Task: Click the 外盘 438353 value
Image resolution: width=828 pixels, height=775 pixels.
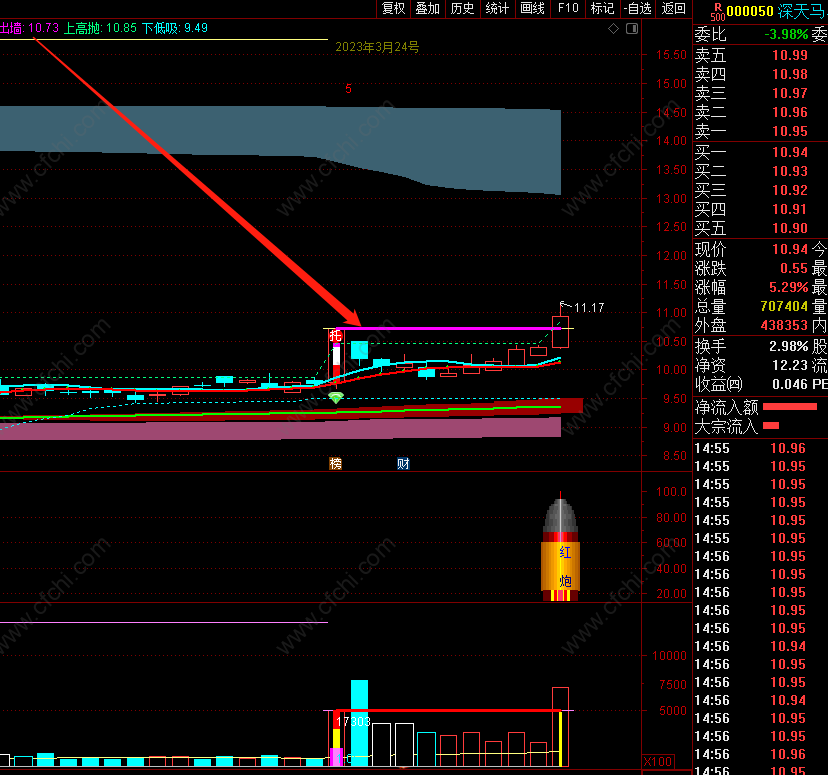Action: 784,325
